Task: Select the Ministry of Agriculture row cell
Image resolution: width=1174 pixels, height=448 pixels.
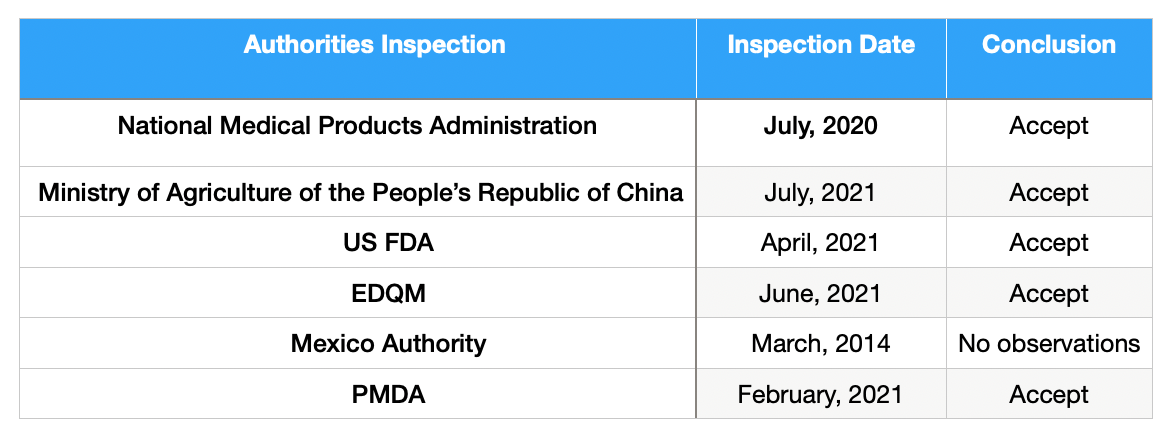Action: [358, 192]
